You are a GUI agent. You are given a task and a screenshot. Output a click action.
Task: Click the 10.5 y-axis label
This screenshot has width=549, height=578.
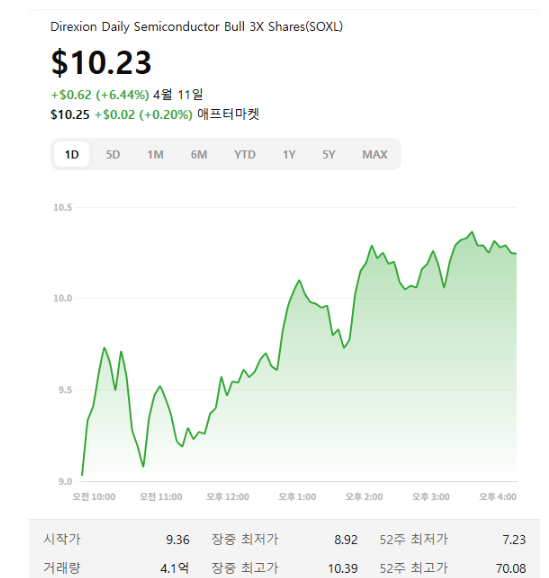(63, 208)
